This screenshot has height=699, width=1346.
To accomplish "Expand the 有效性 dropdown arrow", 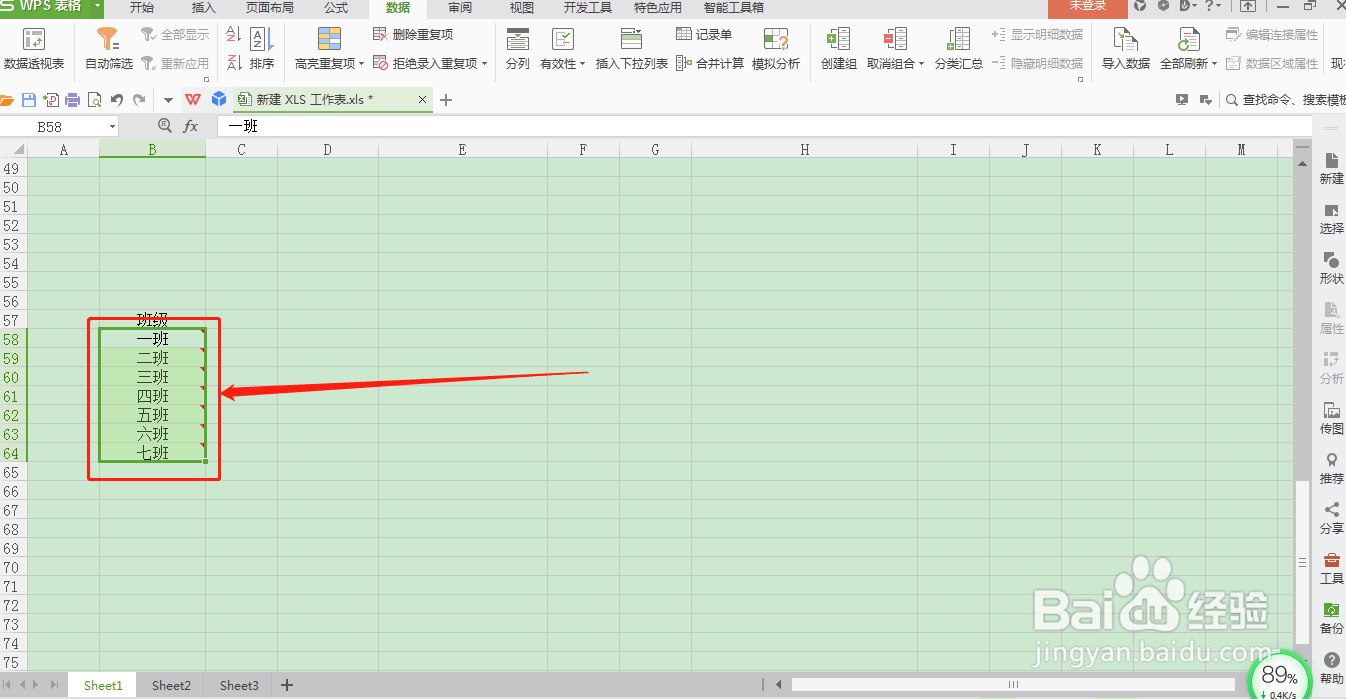I will point(582,64).
